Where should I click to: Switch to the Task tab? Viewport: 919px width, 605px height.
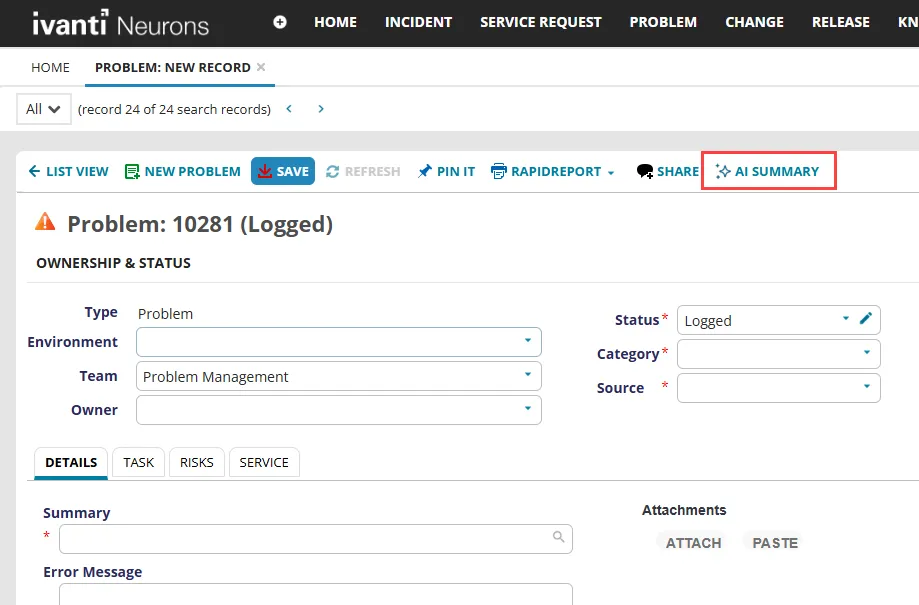pyautogui.click(x=138, y=463)
